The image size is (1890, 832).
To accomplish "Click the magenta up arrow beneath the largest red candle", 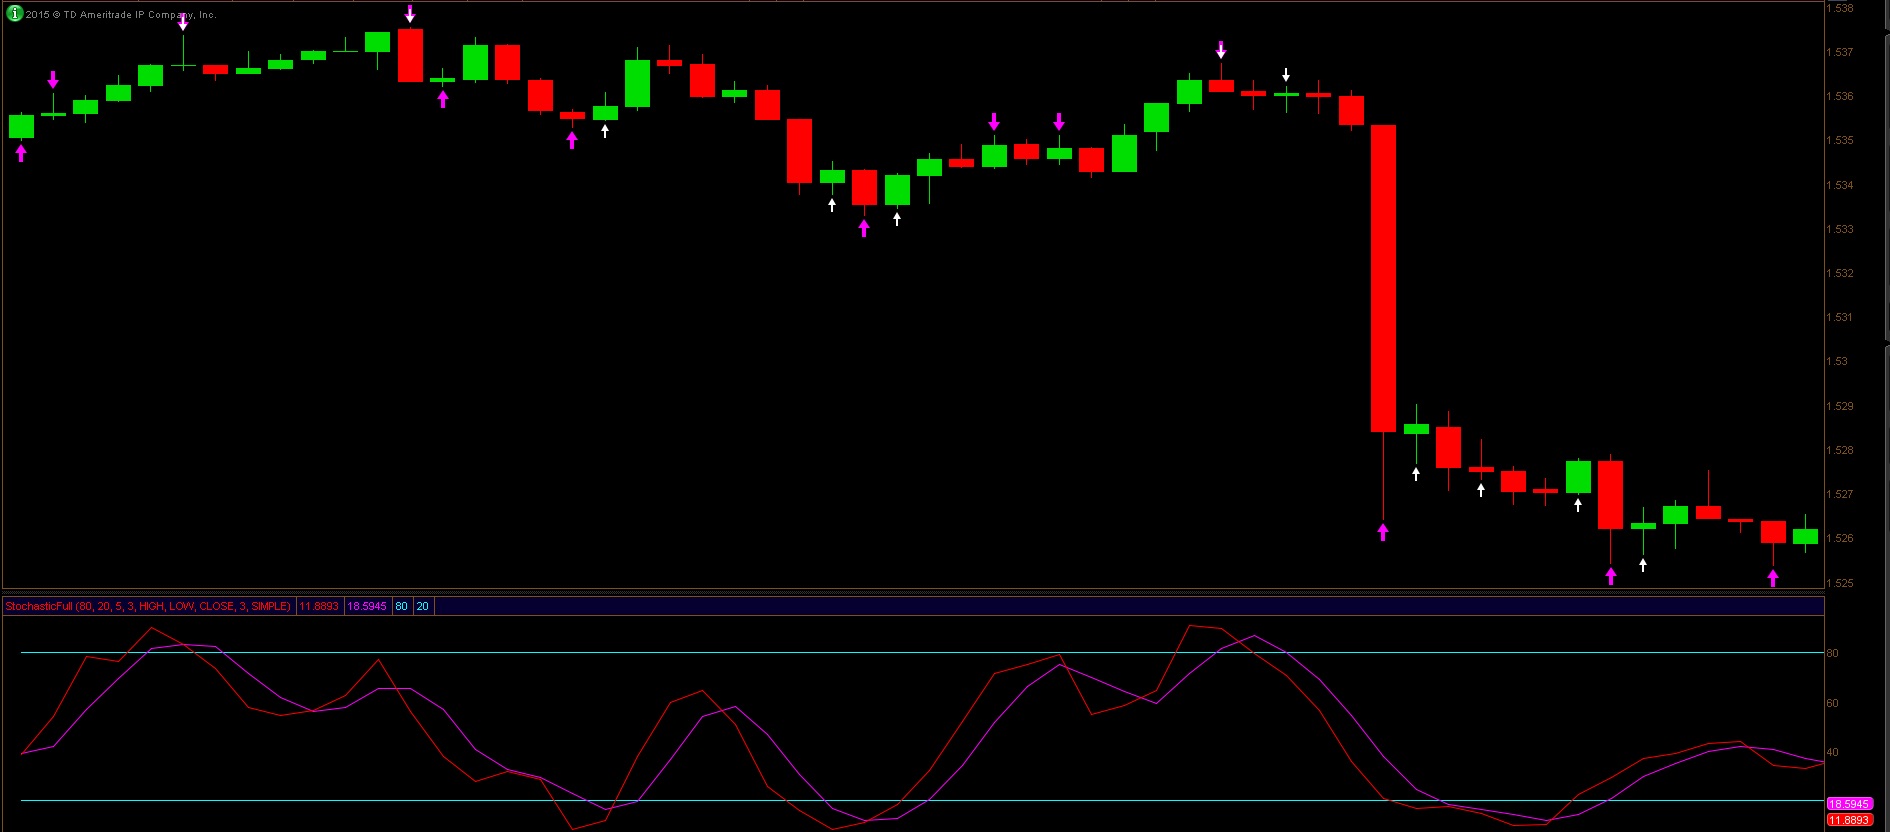I will [x=1383, y=532].
